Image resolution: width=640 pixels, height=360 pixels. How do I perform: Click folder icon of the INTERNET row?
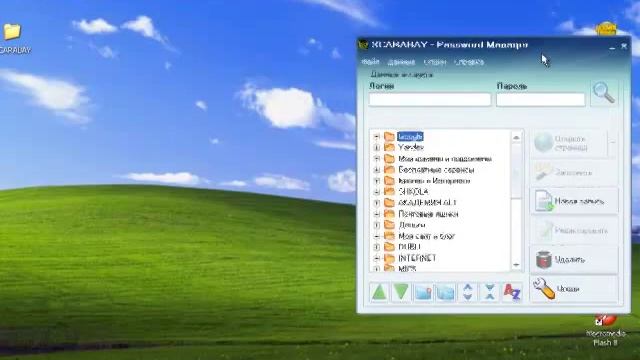[389, 258]
